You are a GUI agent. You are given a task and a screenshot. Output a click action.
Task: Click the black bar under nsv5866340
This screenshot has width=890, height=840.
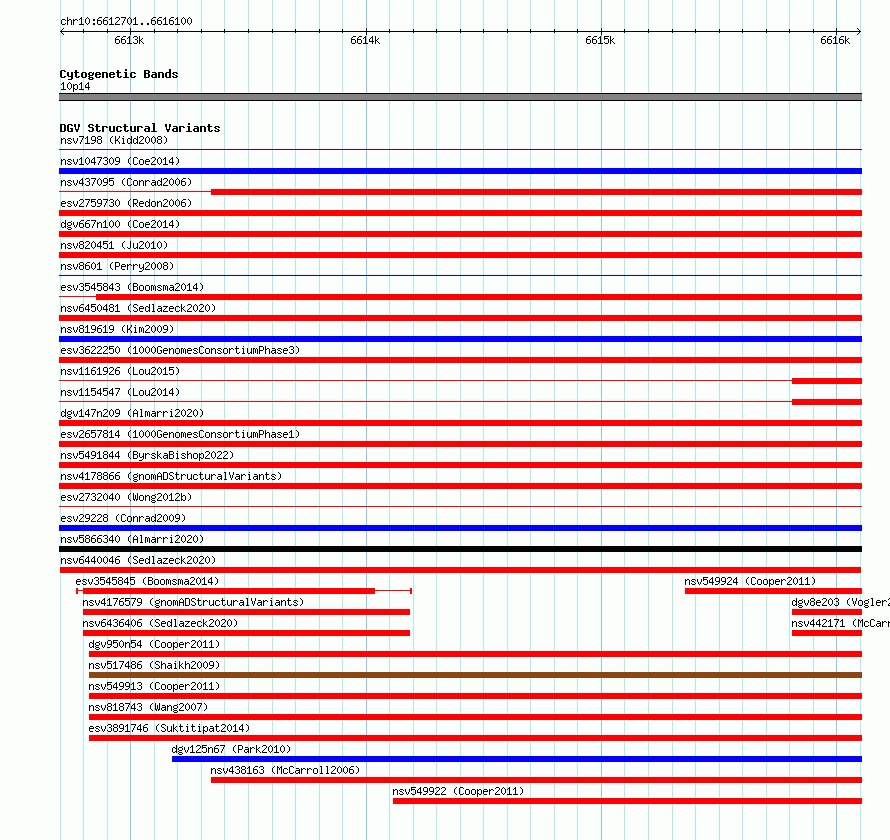coord(460,549)
